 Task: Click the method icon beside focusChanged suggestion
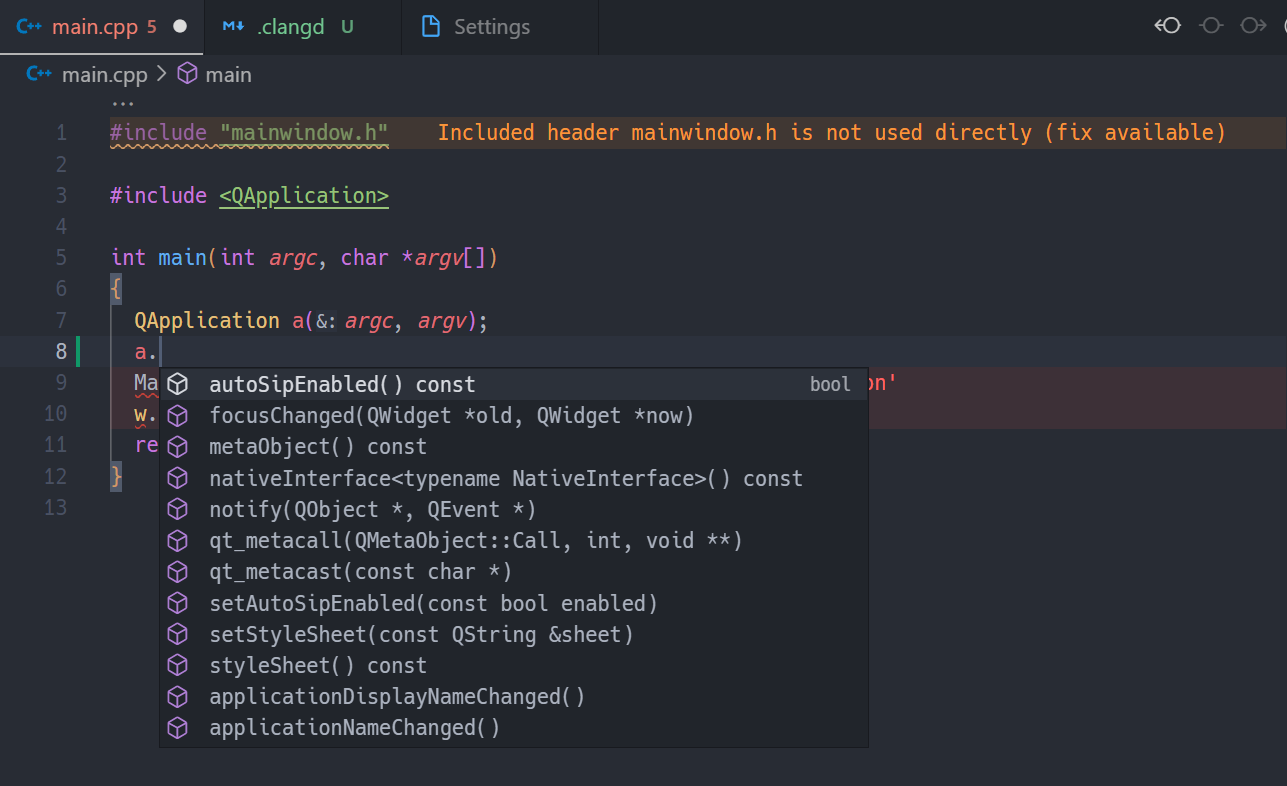pyautogui.click(x=178, y=414)
